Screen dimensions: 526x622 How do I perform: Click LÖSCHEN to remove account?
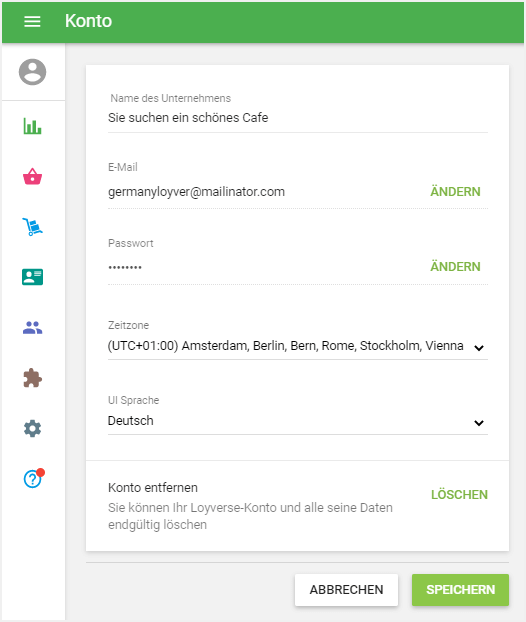[459, 495]
